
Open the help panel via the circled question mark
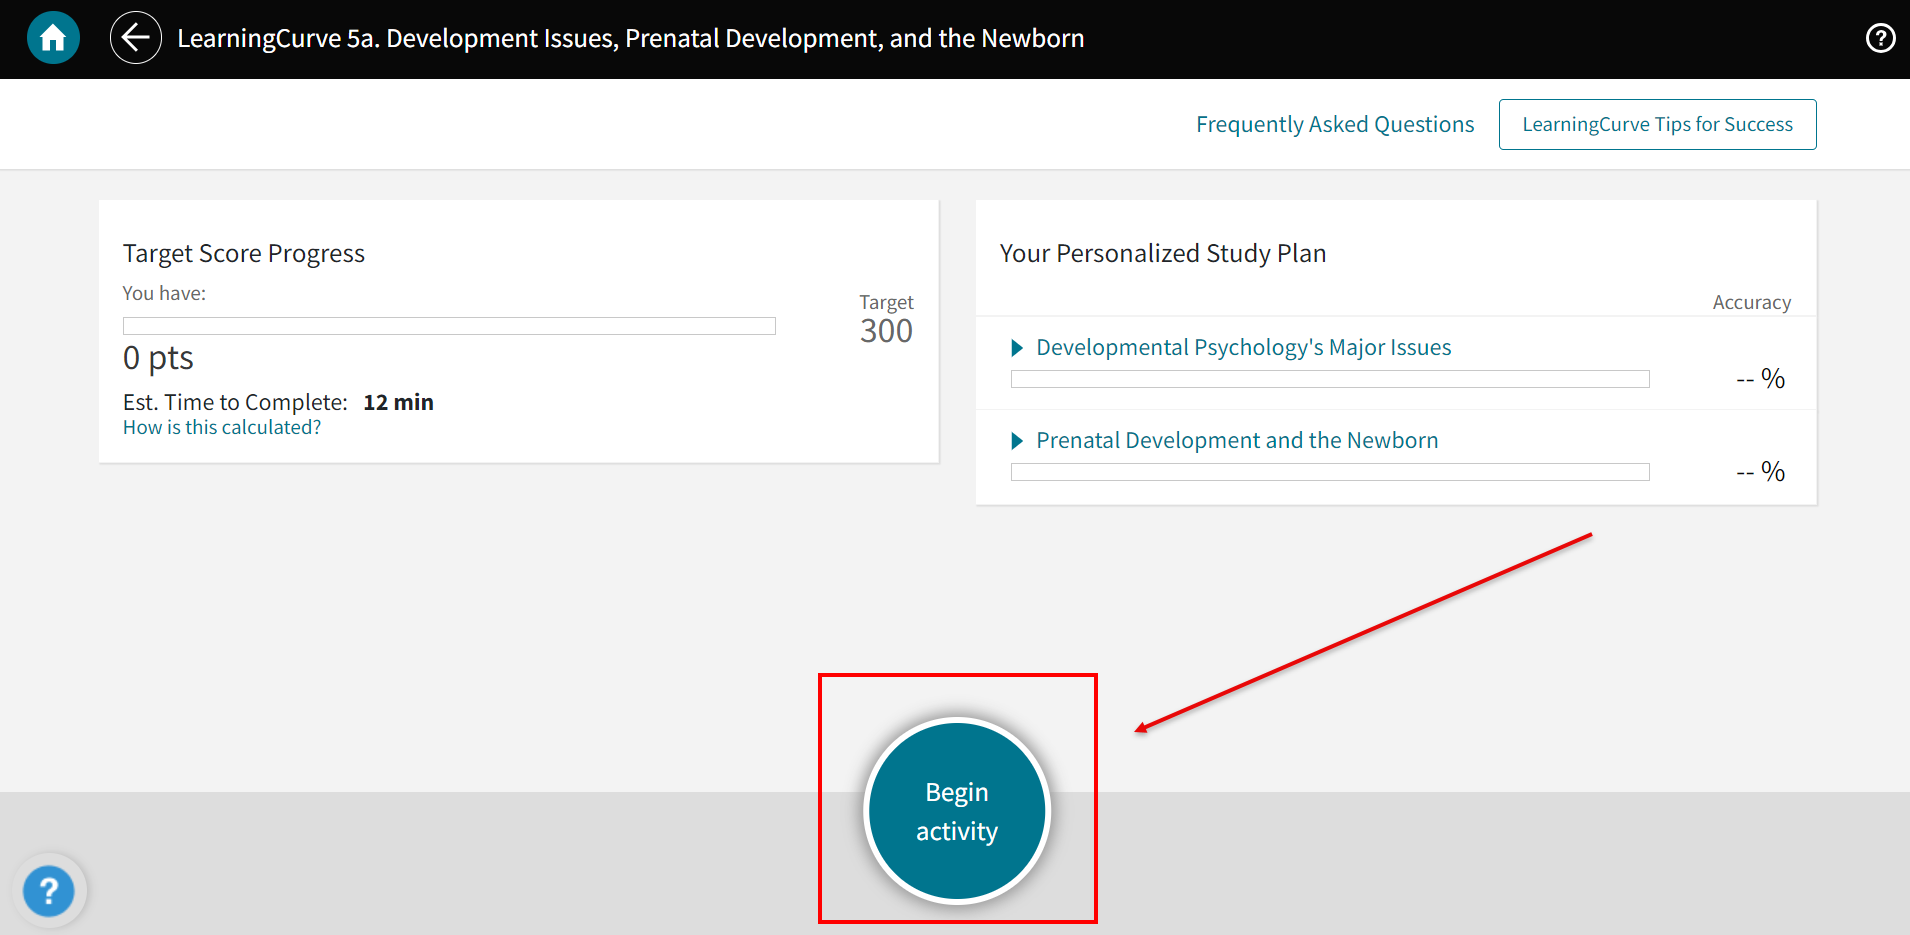point(1880,37)
